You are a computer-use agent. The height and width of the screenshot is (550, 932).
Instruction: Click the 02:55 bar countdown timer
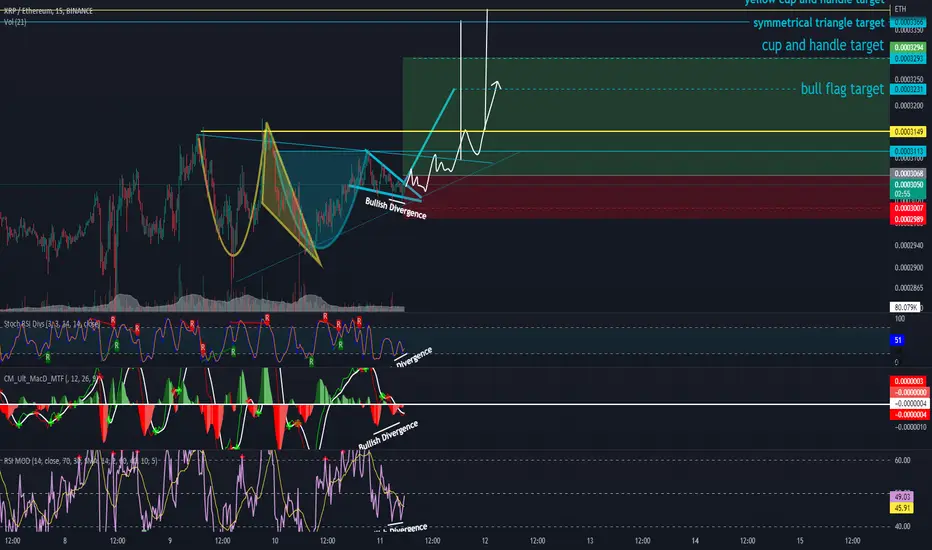[902, 194]
